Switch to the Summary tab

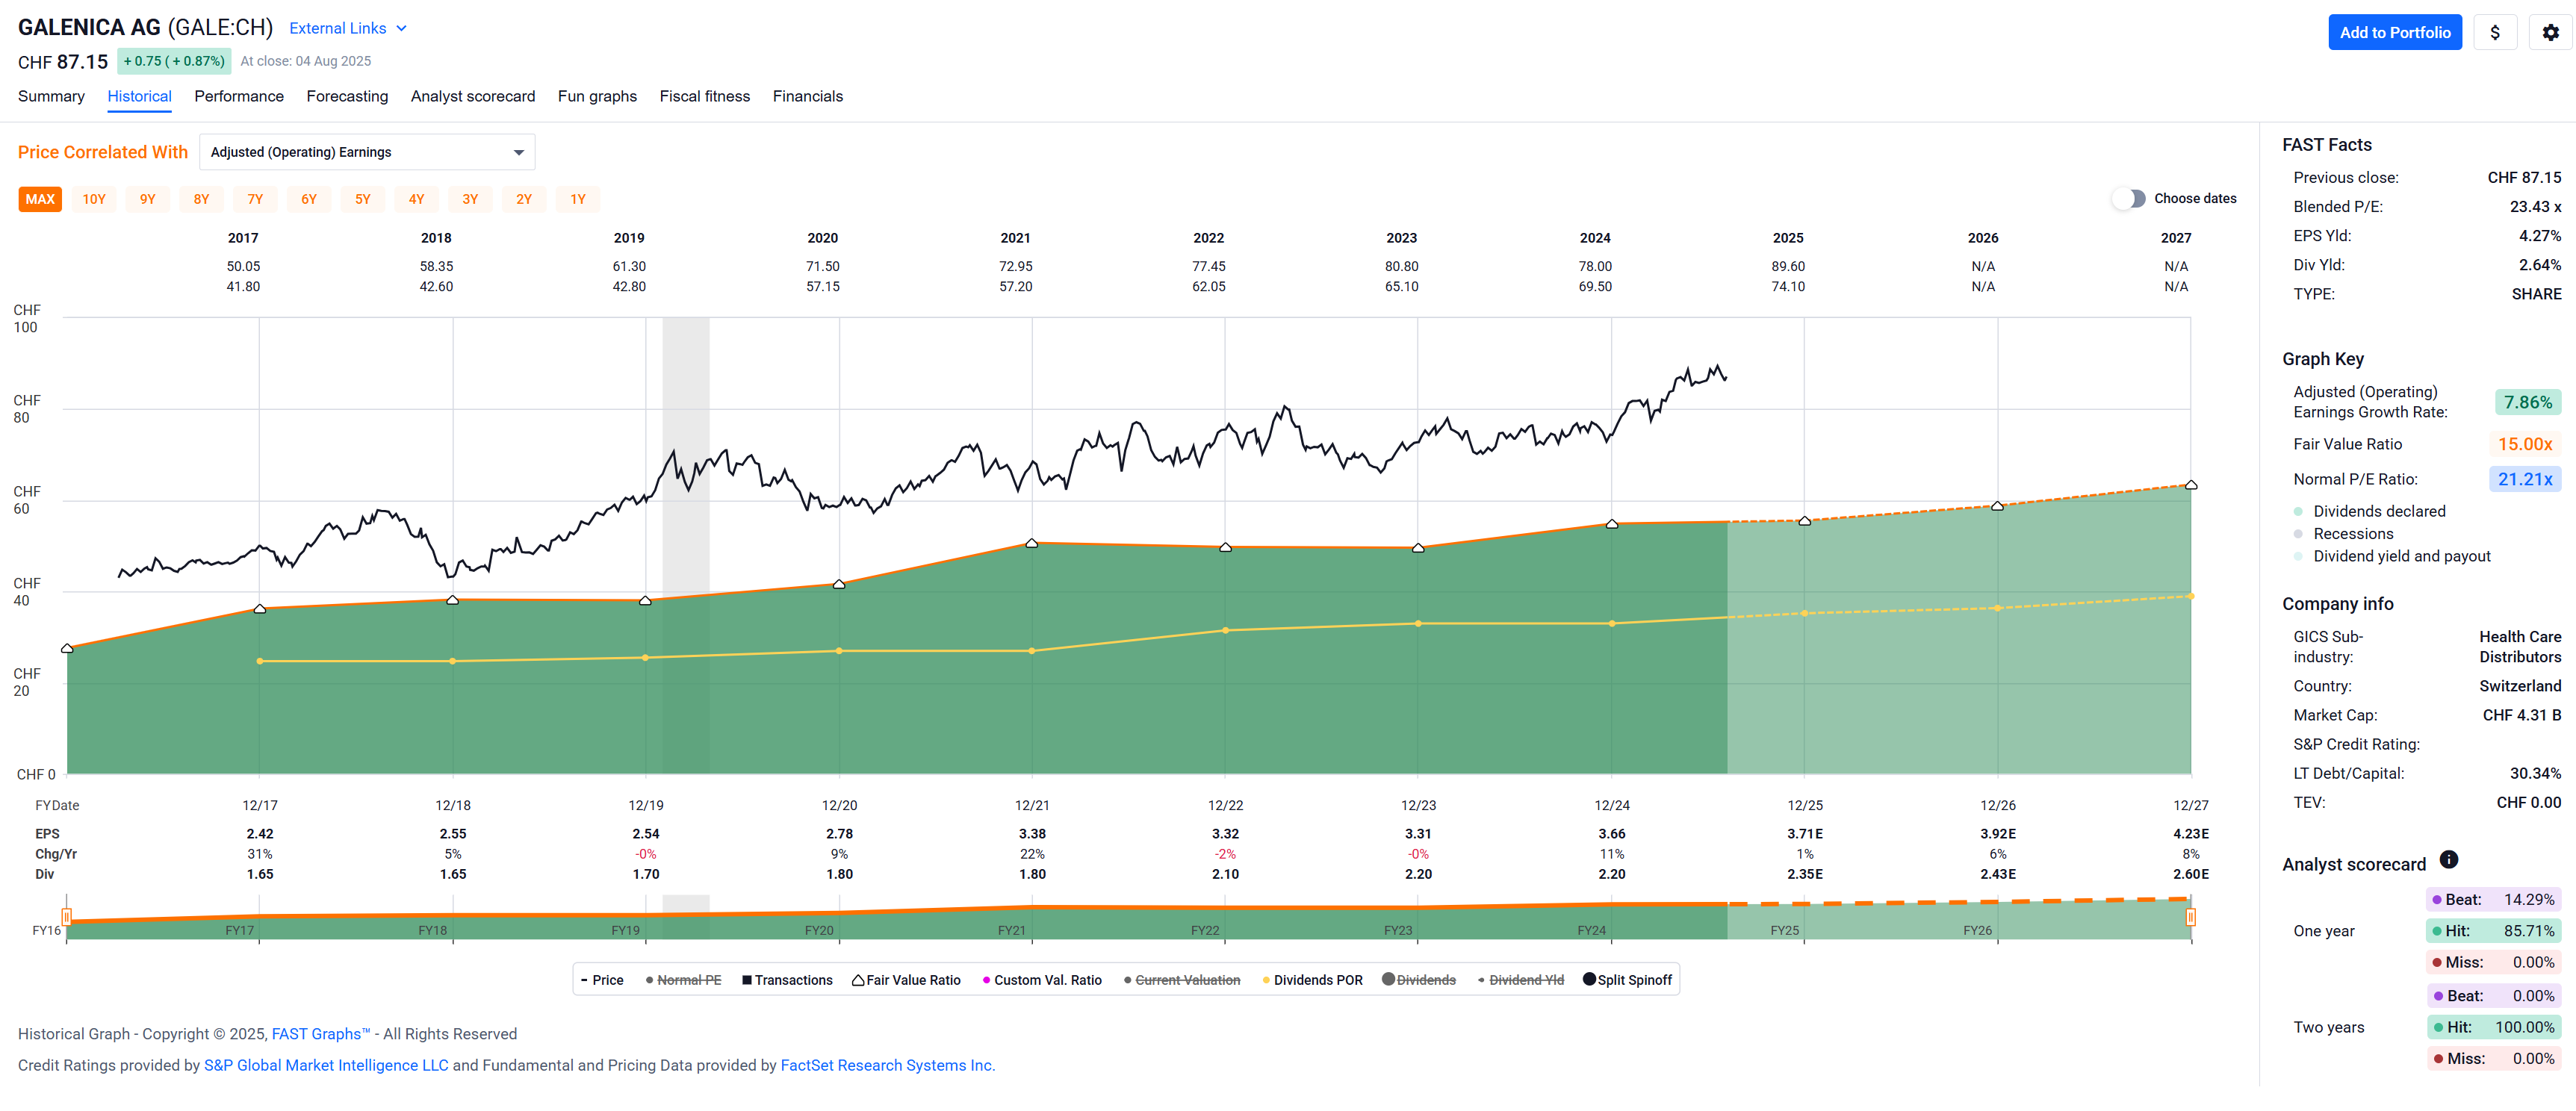point(51,96)
